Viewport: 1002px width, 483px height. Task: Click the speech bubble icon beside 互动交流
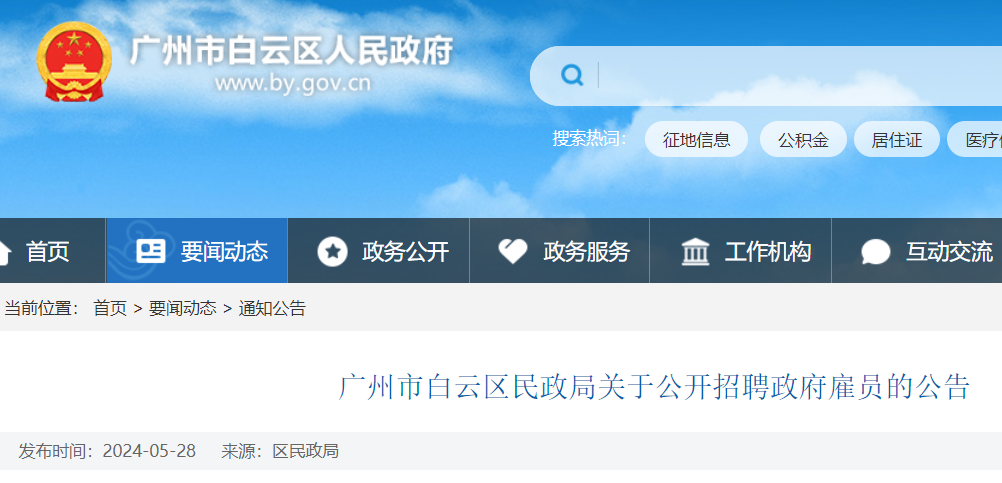click(x=875, y=252)
